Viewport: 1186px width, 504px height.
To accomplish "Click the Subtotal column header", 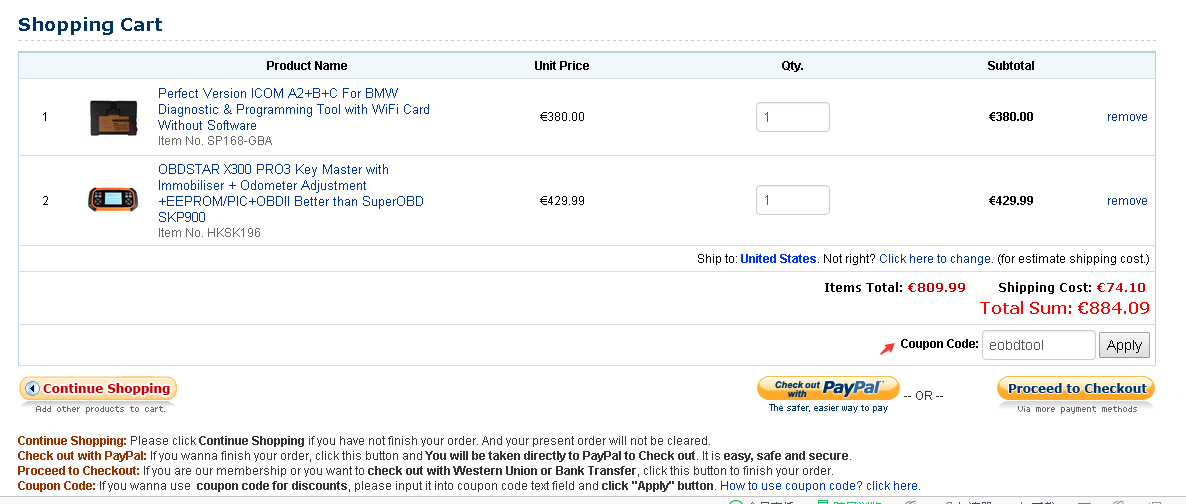I will point(1010,66).
